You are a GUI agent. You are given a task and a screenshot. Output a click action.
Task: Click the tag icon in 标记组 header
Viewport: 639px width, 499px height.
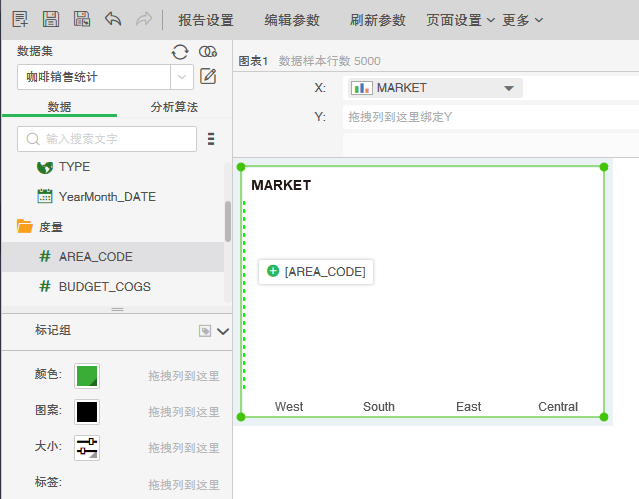tap(205, 331)
